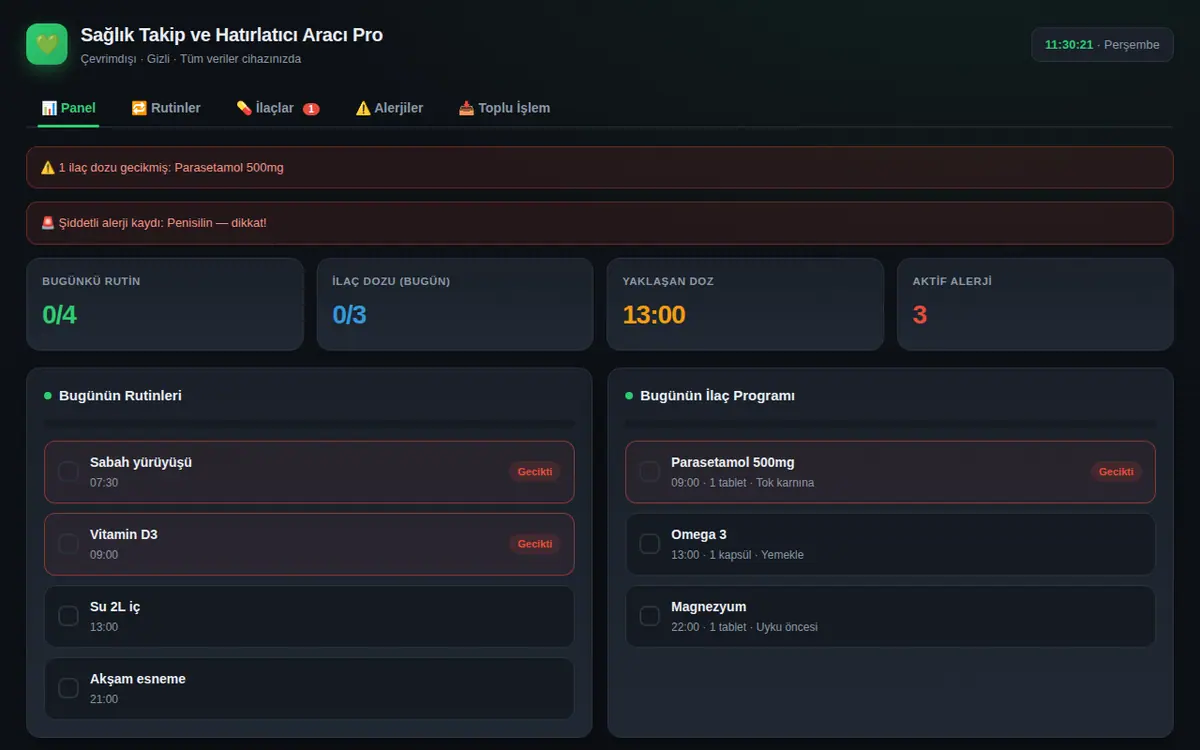Click the clock reading 11:30:21
The width and height of the screenshot is (1200, 750).
[1069, 45]
